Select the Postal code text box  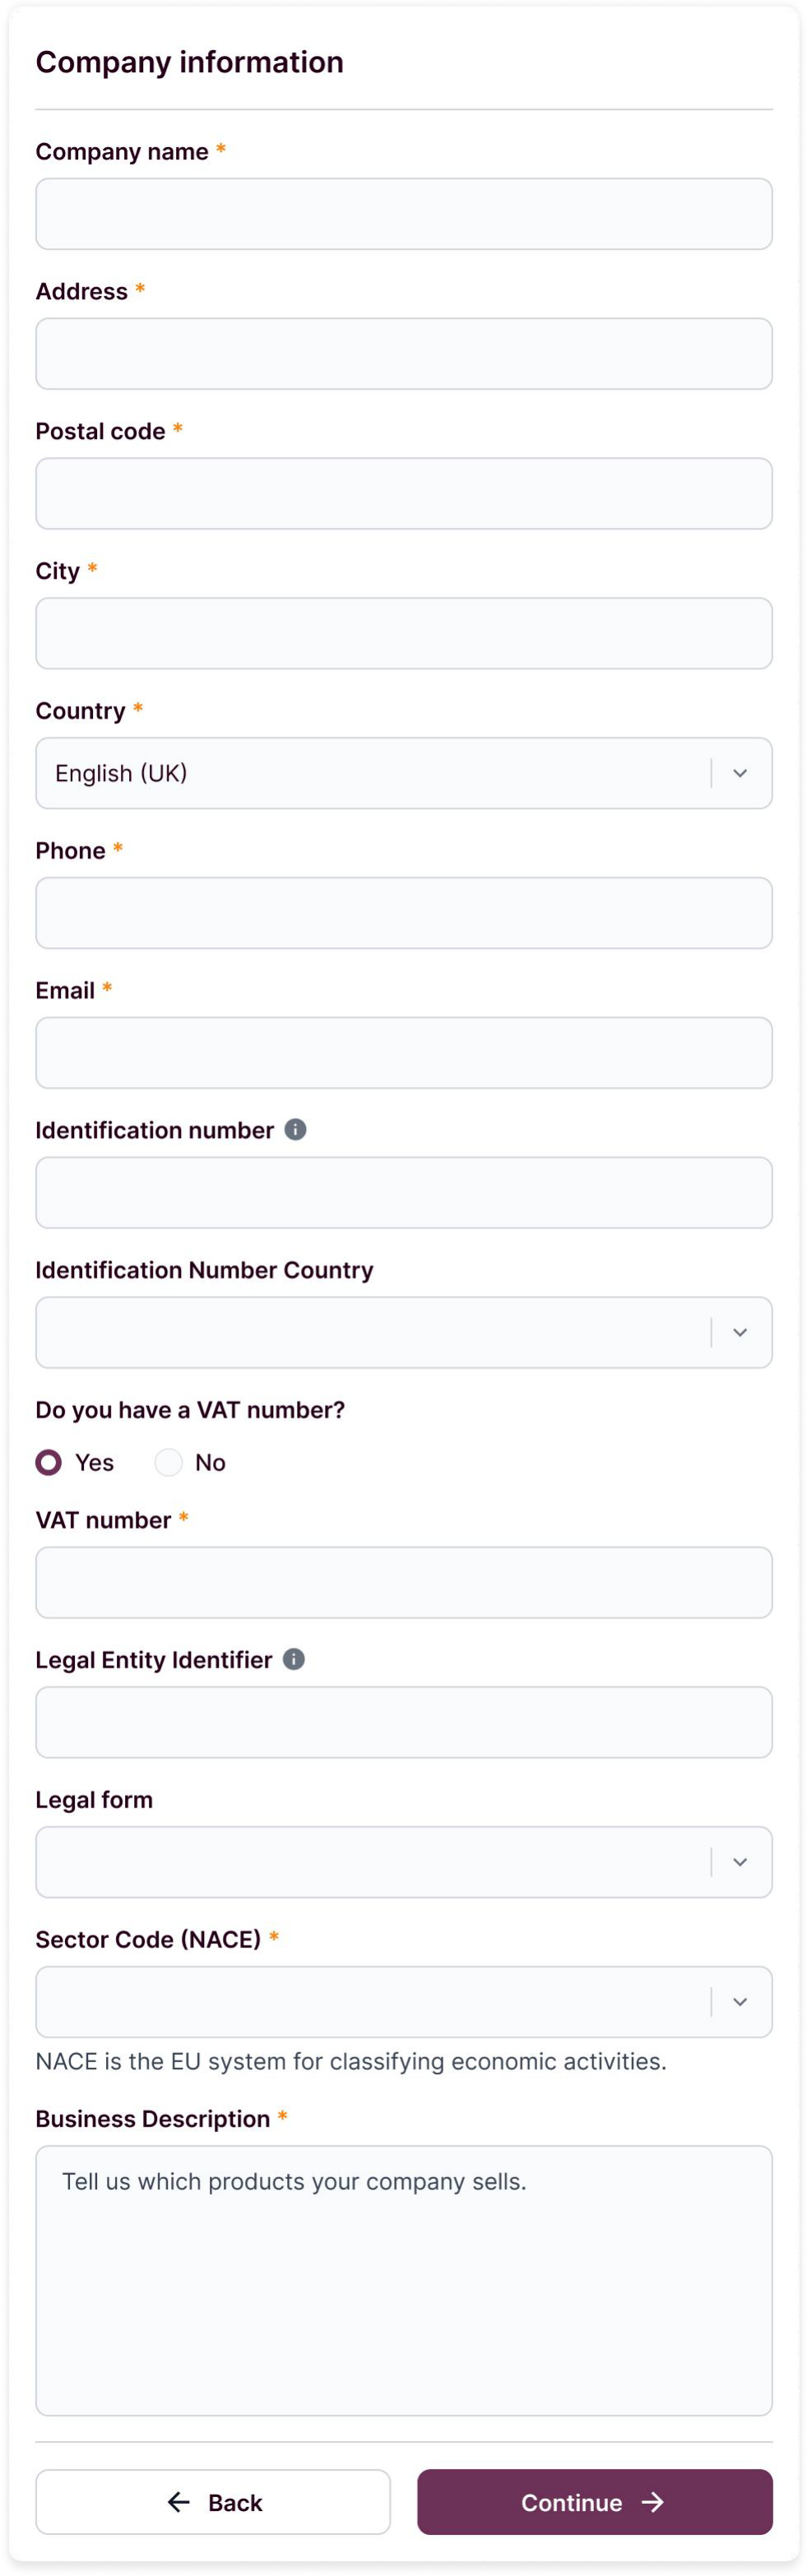[403, 494]
